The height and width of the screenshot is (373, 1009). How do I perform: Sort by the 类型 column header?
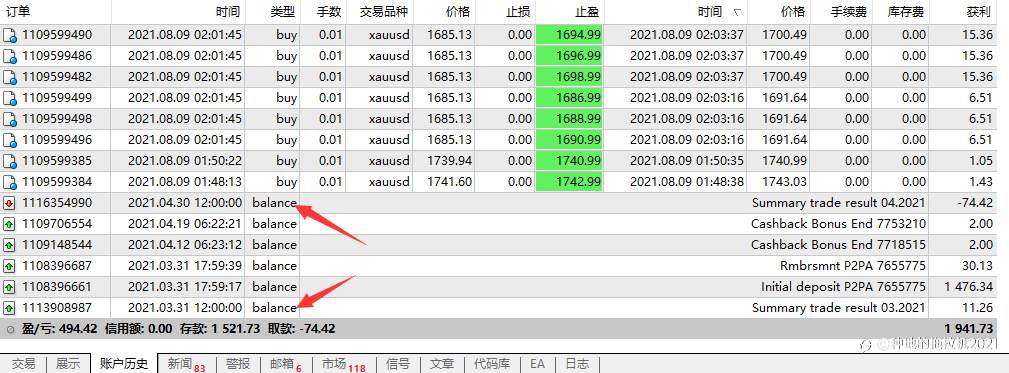tap(272, 12)
